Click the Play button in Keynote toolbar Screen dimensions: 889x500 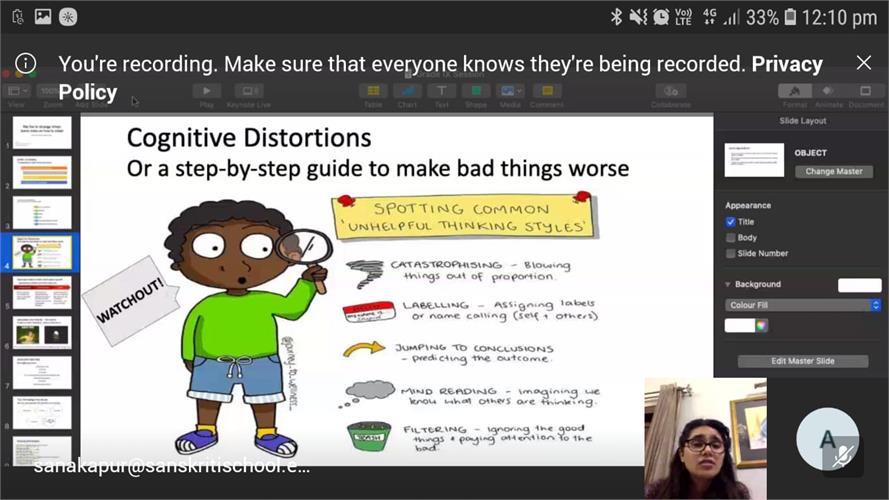[206, 91]
